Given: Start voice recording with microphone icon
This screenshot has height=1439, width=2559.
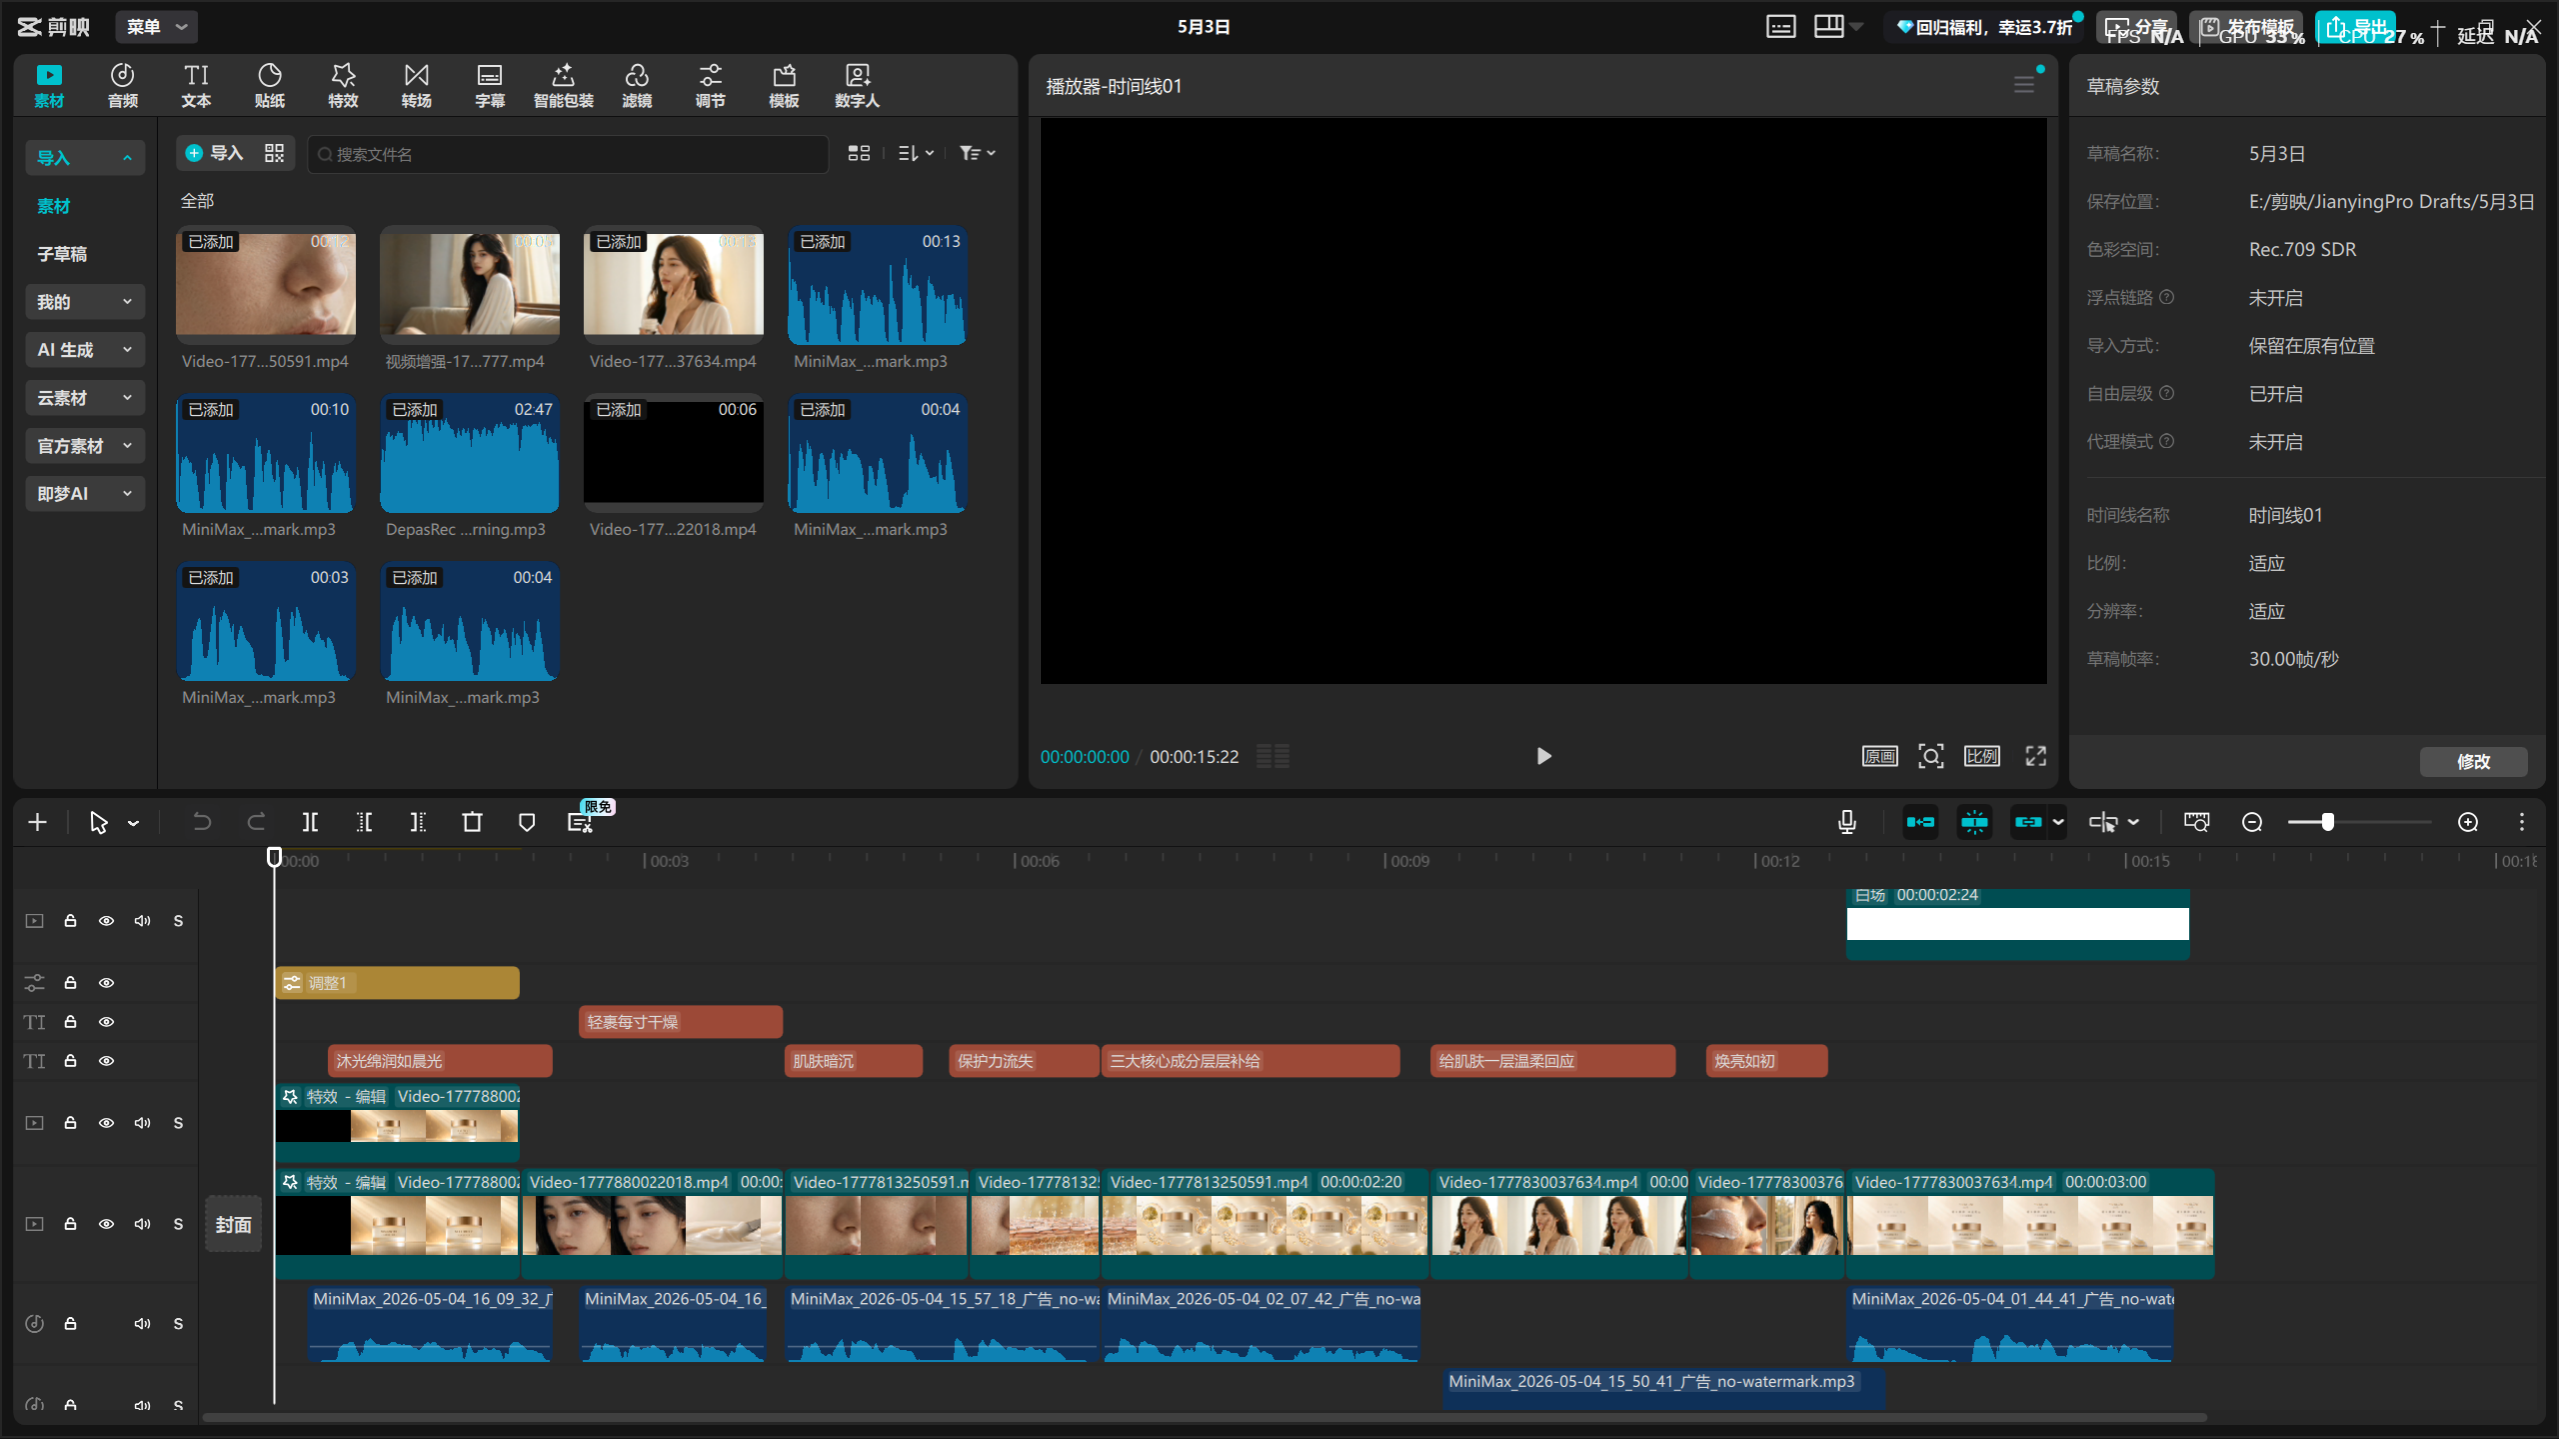Looking at the screenshot, I should tap(1847, 822).
